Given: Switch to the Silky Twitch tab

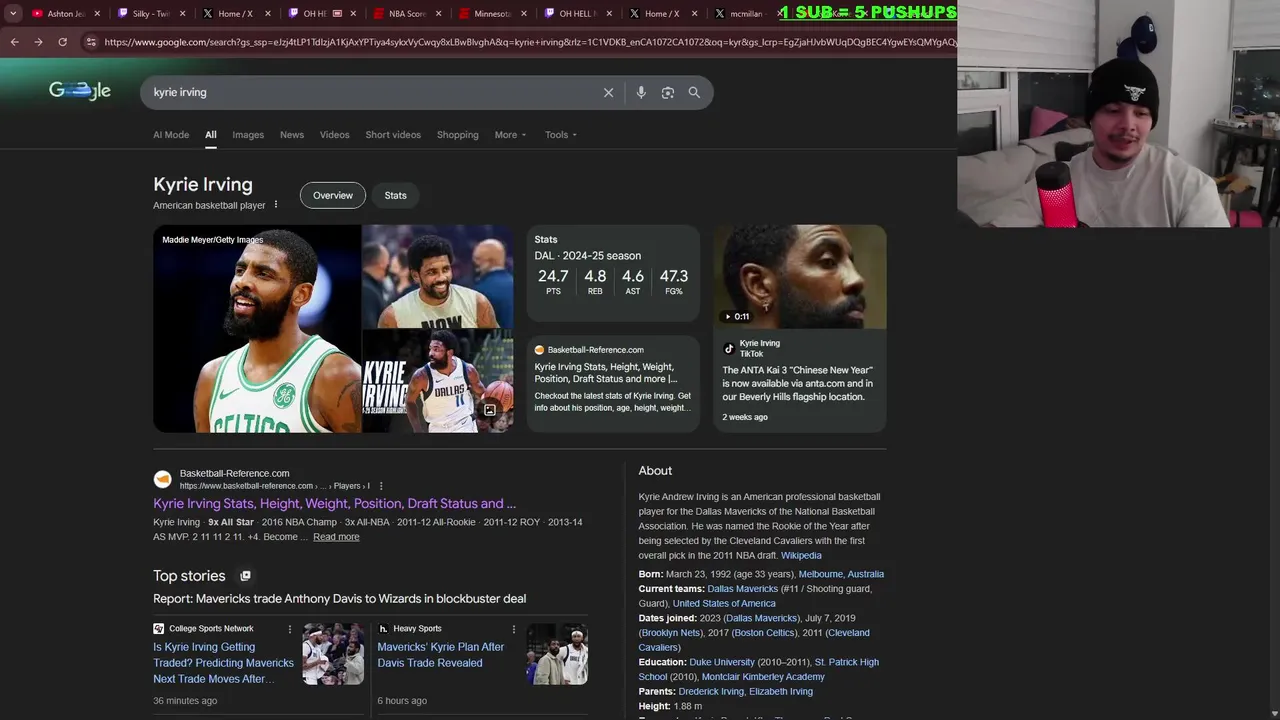Looking at the screenshot, I should pyautogui.click(x=143, y=14).
